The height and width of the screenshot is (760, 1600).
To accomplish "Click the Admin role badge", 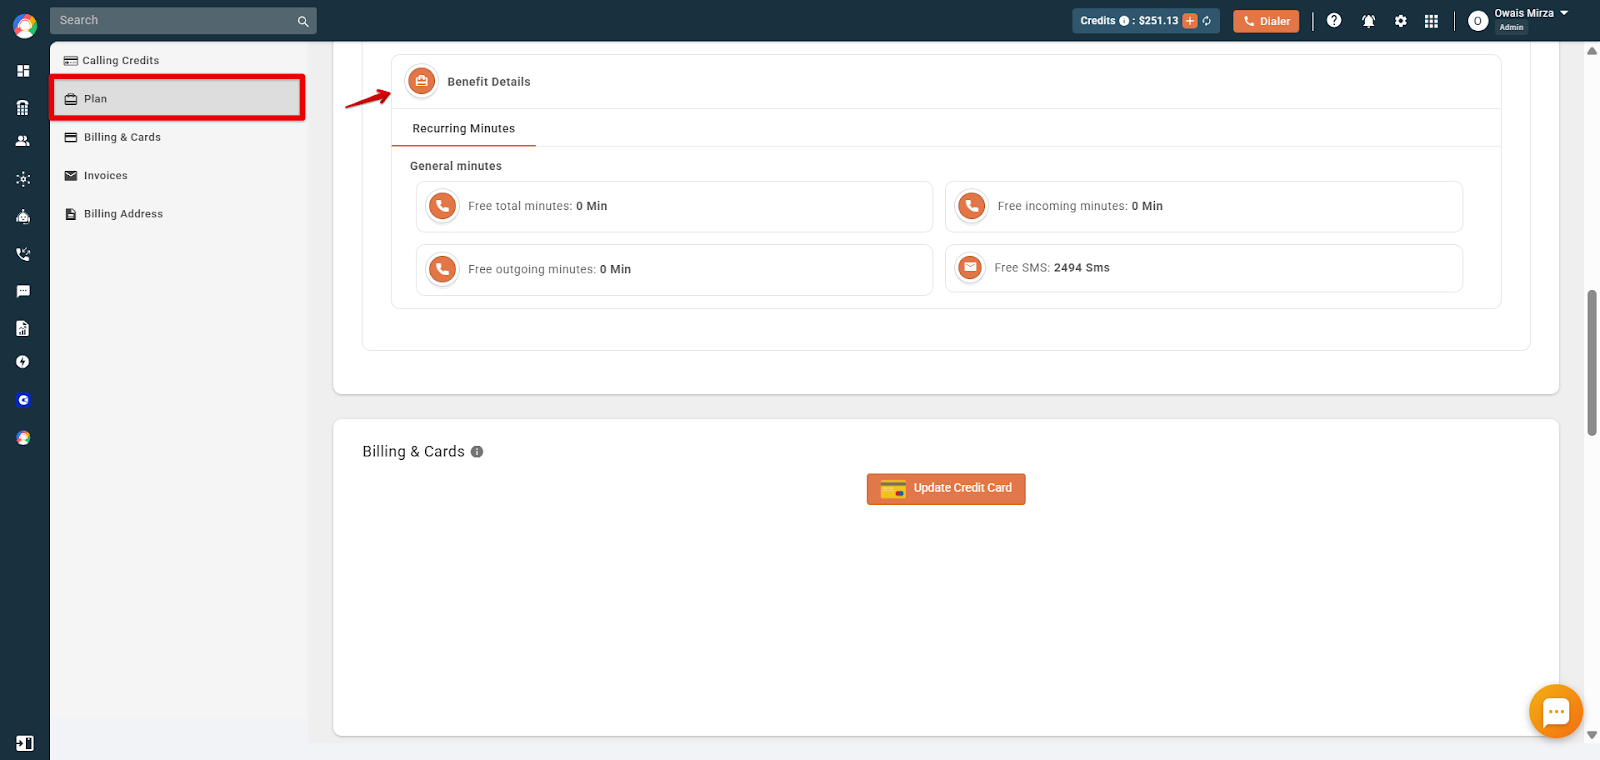I will click(1511, 27).
